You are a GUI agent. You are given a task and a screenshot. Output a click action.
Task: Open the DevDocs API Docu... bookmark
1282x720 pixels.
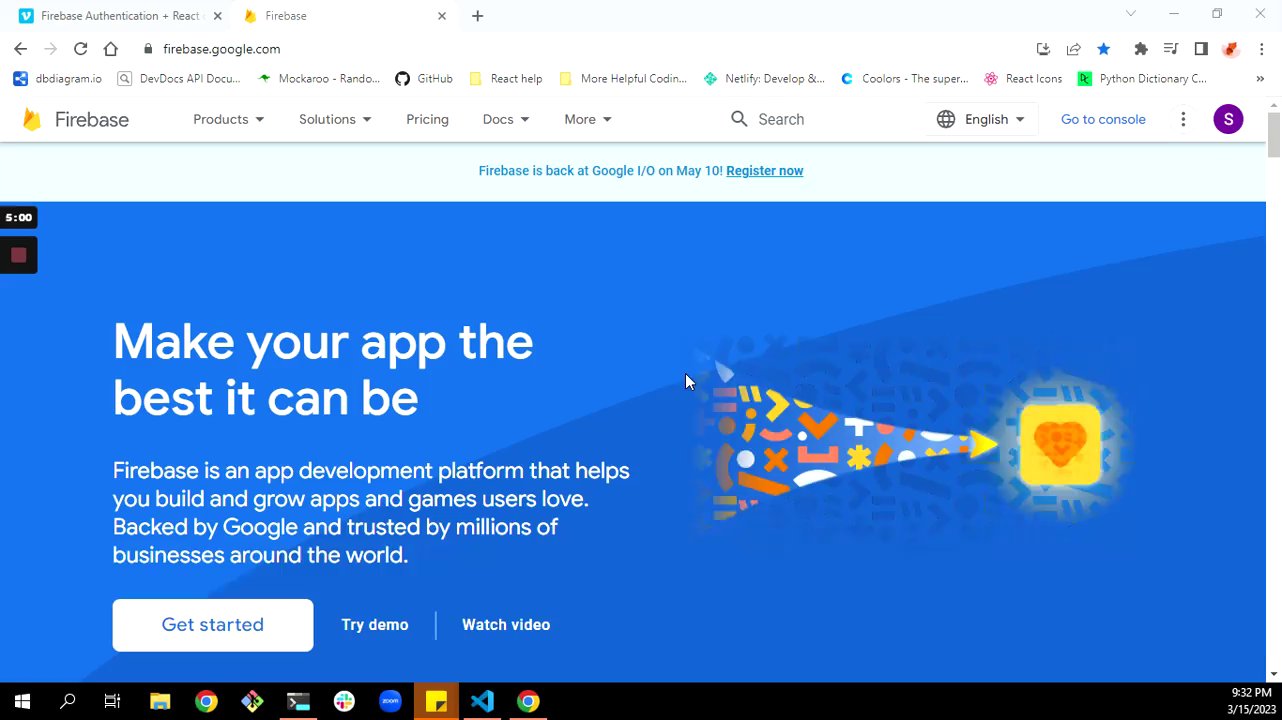pyautogui.click(x=180, y=78)
